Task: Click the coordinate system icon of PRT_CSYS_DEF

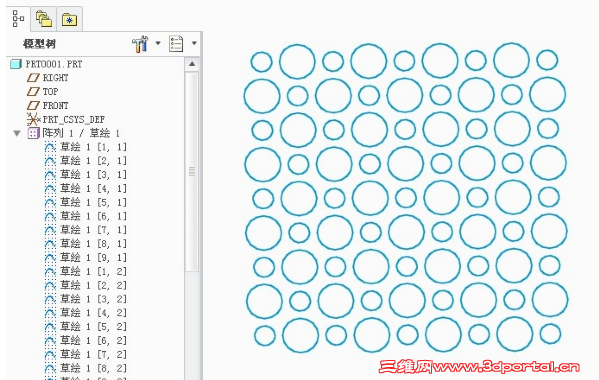Action: point(33,119)
